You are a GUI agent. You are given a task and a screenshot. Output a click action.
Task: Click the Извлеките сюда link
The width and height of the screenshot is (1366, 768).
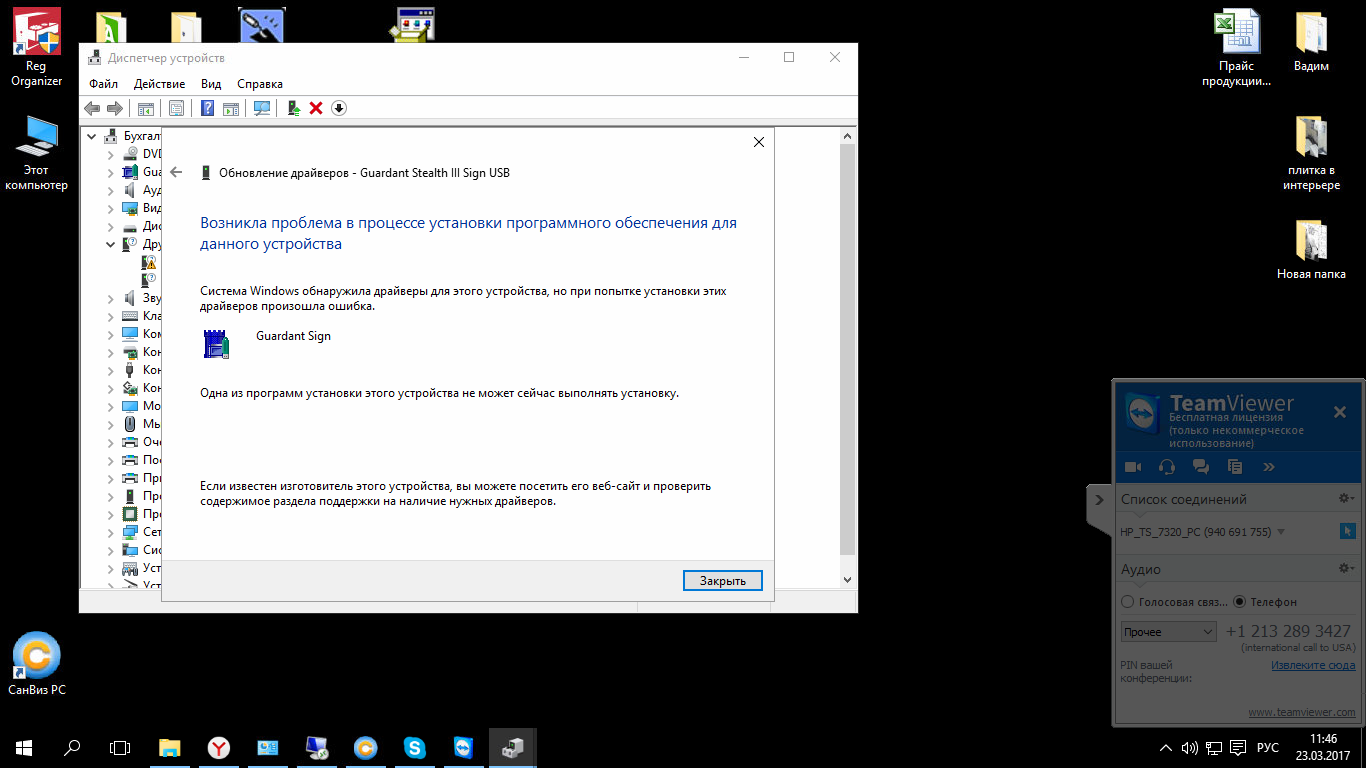[x=1313, y=665]
